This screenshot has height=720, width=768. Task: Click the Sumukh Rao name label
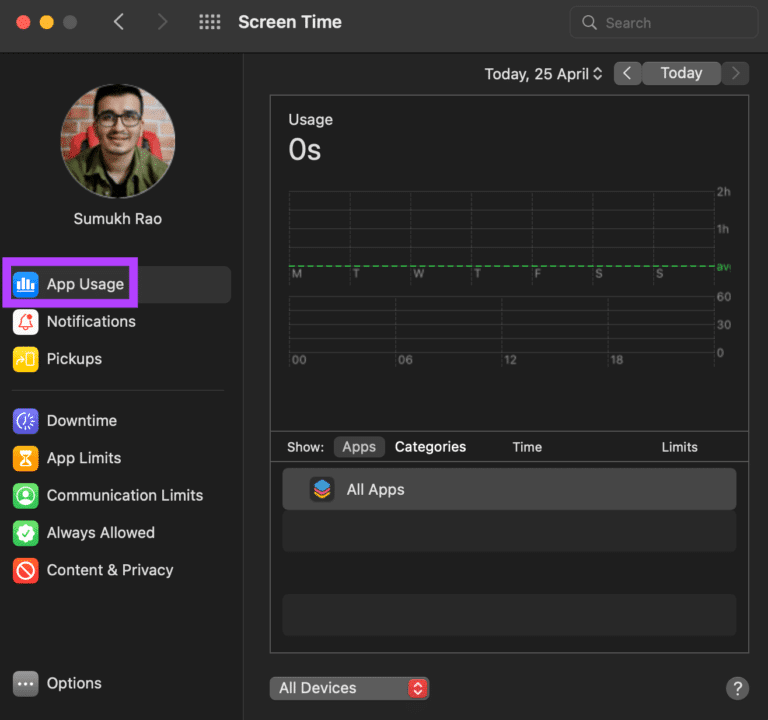pyautogui.click(x=118, y=219)
